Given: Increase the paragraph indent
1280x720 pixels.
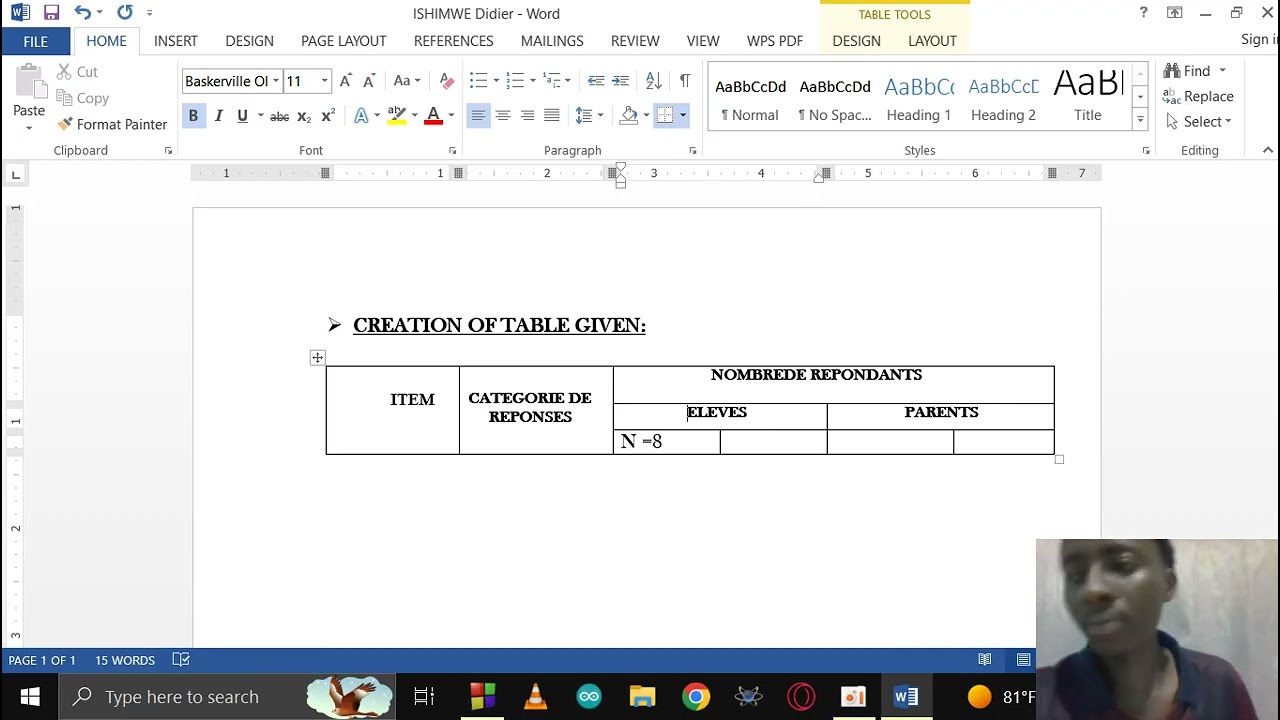Looking at the screenshot, I should click(621, 81).
